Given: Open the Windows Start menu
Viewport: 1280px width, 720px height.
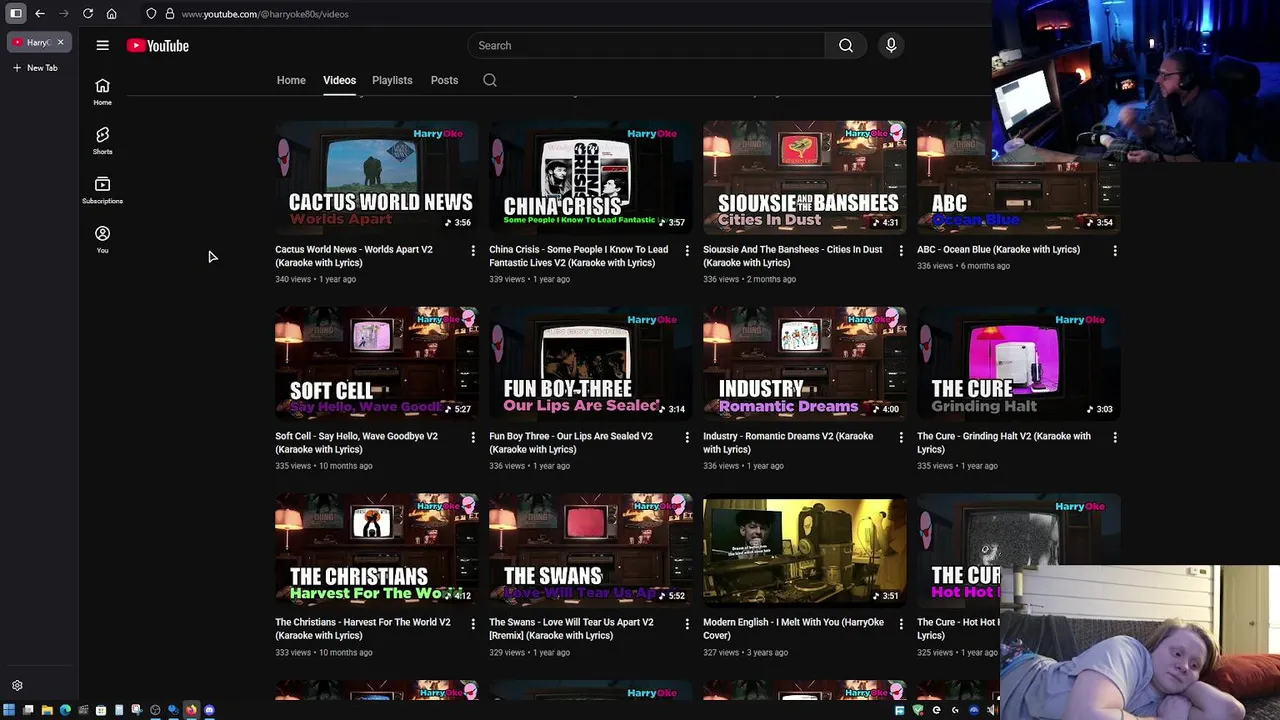Looking at the screenshot, I should pos(9,710).
